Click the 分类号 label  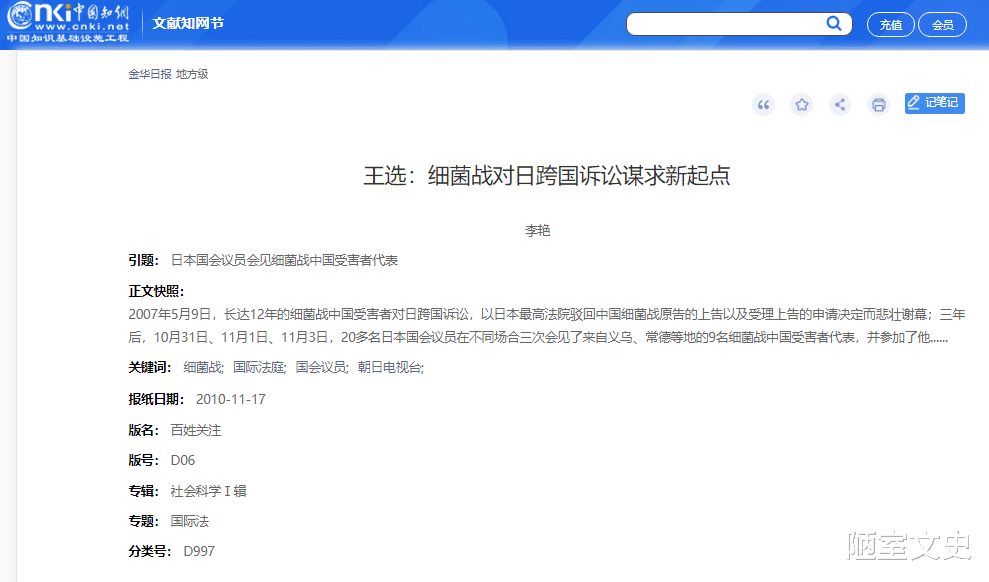[149, 551]
